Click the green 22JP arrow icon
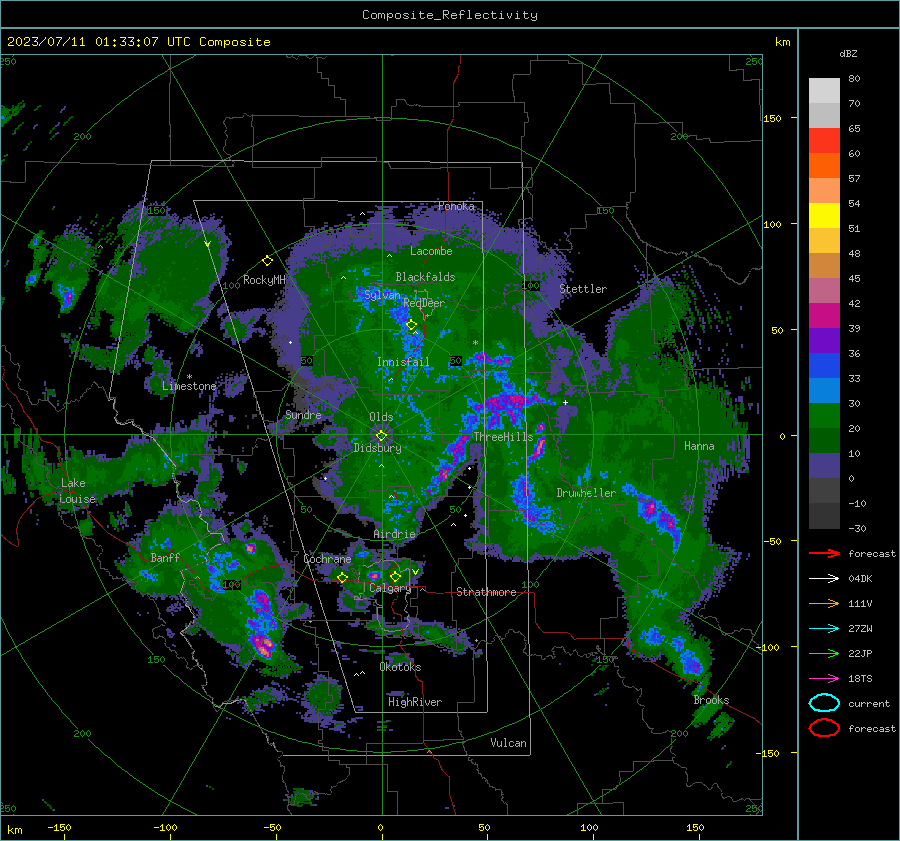 tap(824, 653)
